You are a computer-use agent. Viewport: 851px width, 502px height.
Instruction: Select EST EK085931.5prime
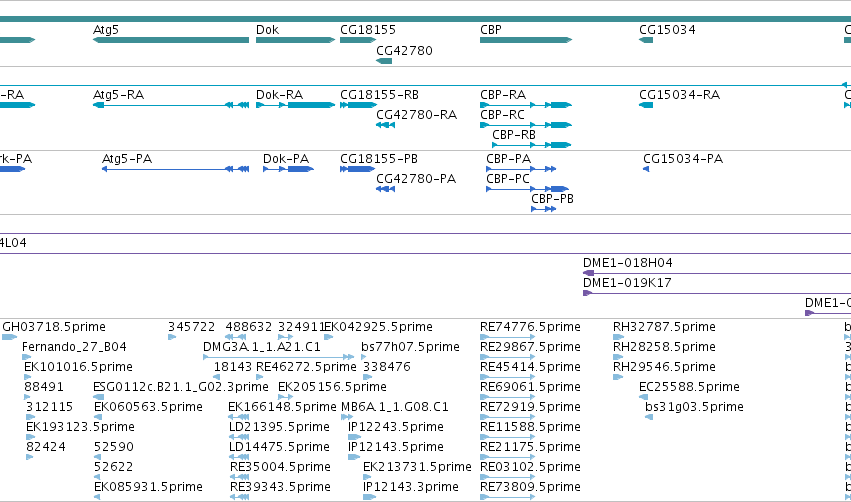click(x=98, y=498)
